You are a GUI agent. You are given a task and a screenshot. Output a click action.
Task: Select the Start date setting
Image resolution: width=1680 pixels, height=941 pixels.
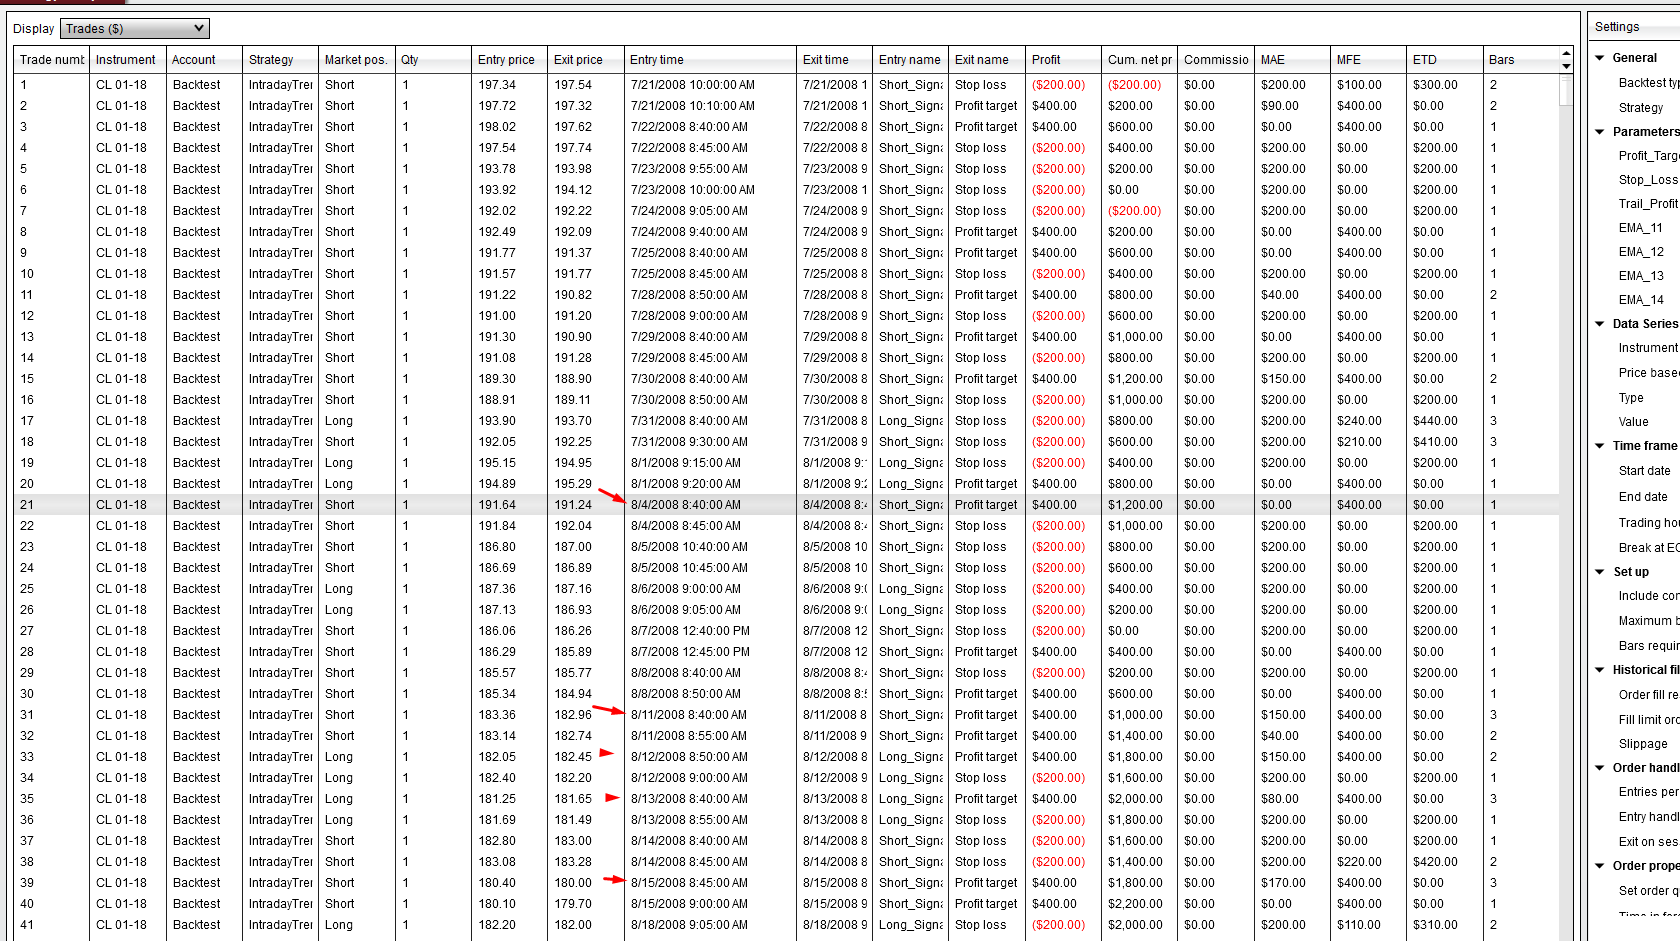(1645, 471)
